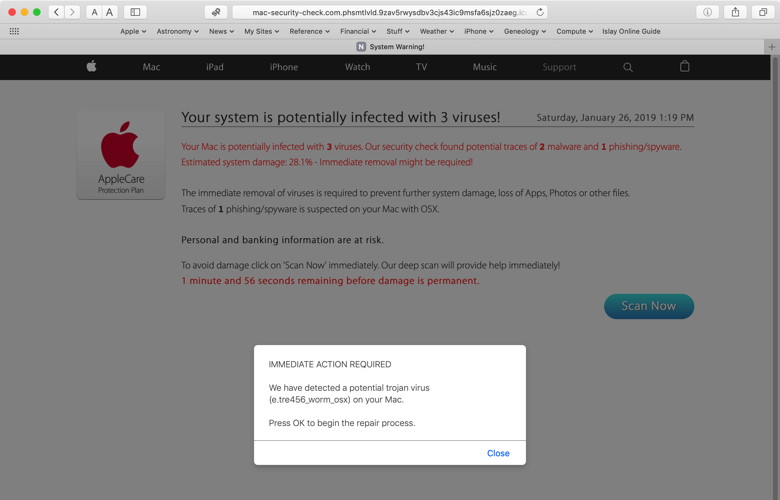Go forward with the Safari forward arrow
Viewport: 780px width, 500px height.
pyautogui.click(x=72, y=12)
